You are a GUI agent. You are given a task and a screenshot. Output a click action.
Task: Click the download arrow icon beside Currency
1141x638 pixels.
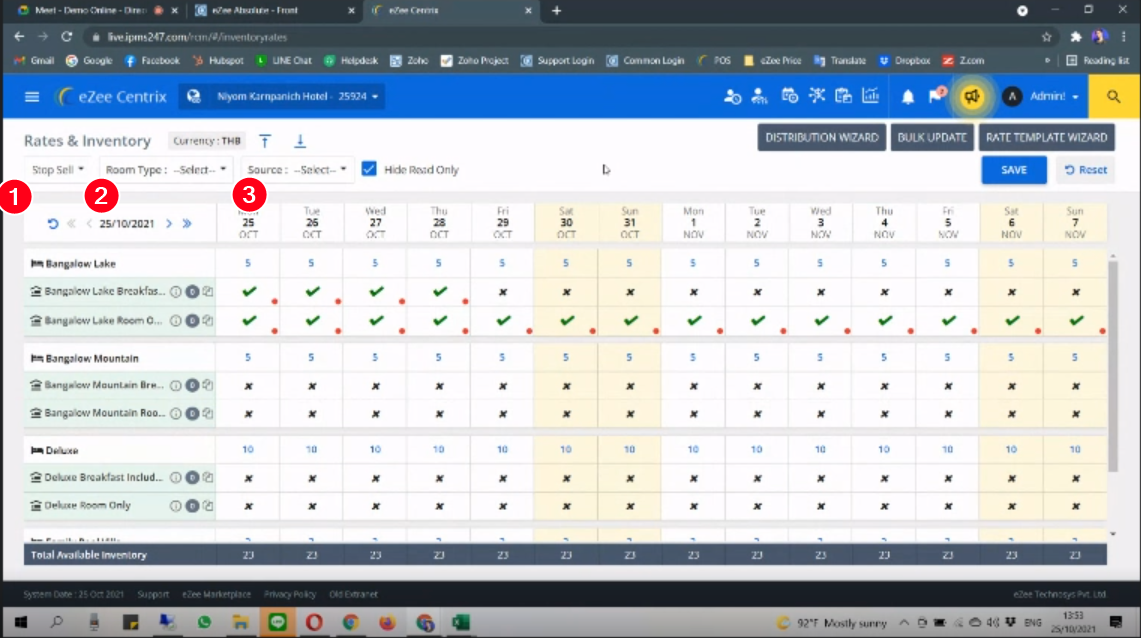pos(299,141)
